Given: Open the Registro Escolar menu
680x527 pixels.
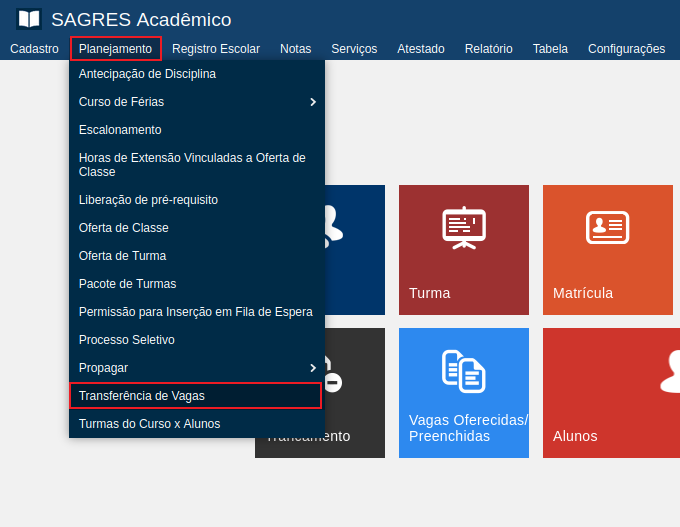Looking at the screenshot, I should 215,48.
